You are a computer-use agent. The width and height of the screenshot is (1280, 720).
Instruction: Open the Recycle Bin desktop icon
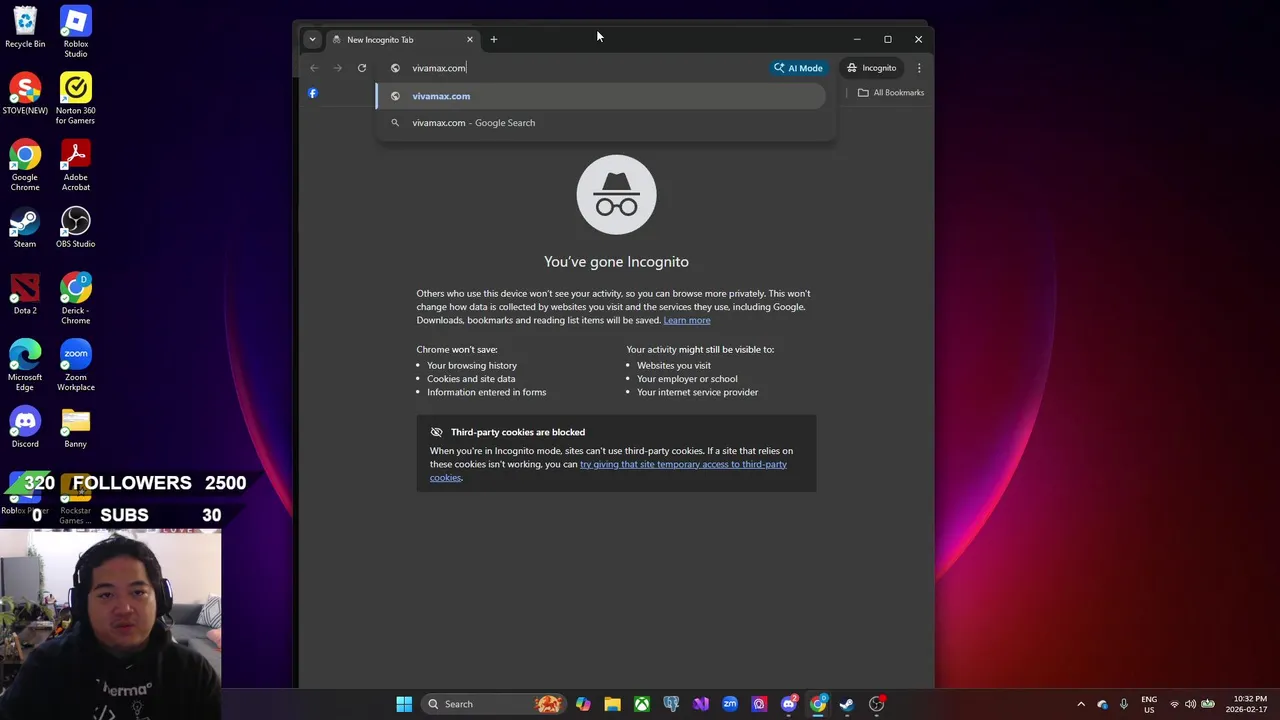tap(25, 27)
